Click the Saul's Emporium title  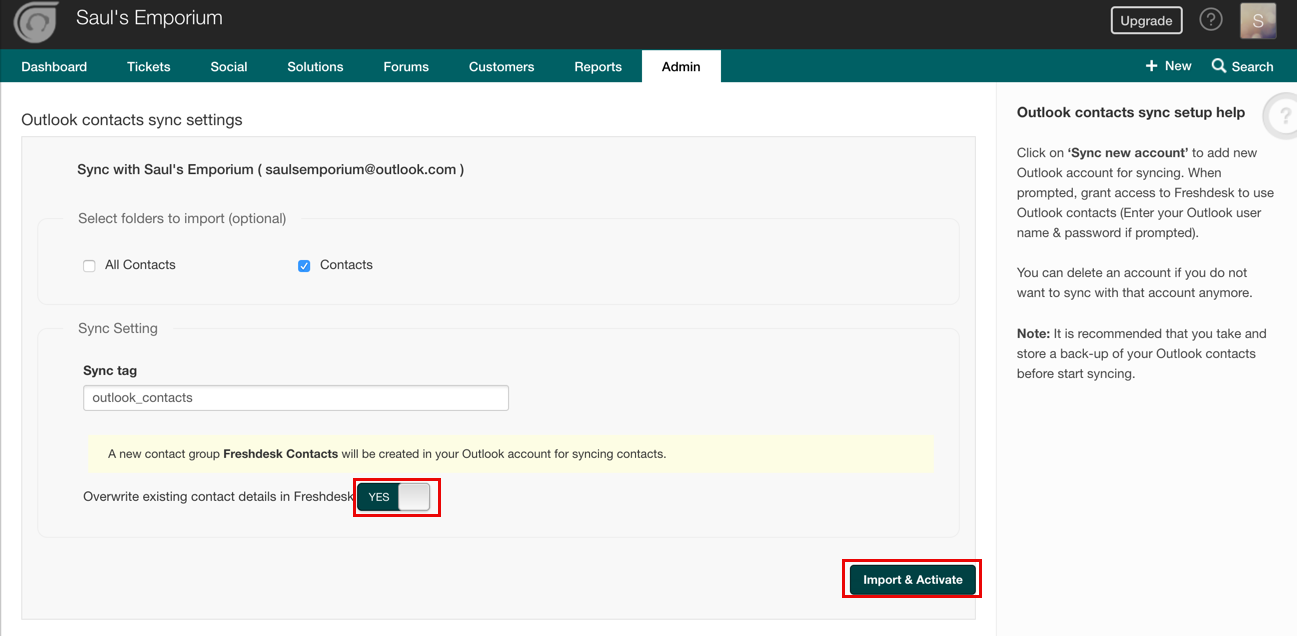pyautogui.click(x=149, y=18)
